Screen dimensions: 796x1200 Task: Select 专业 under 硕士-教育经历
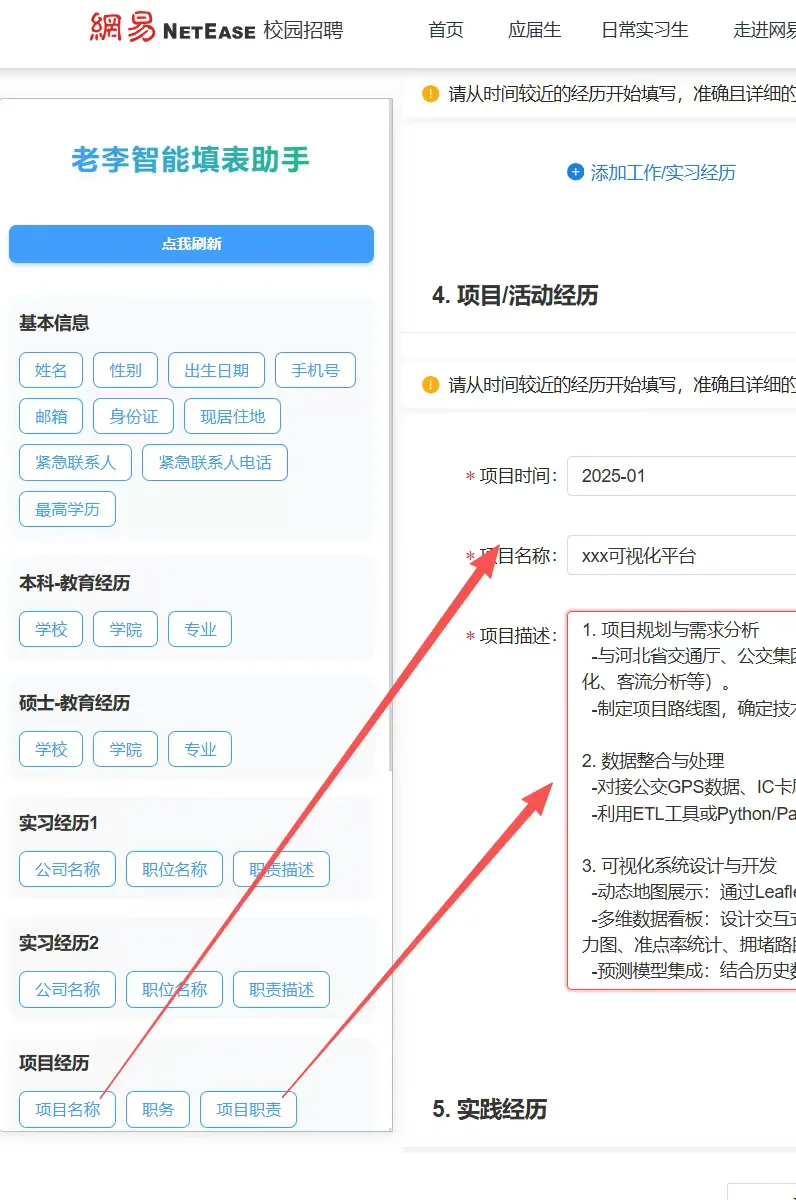pos(200,749)
